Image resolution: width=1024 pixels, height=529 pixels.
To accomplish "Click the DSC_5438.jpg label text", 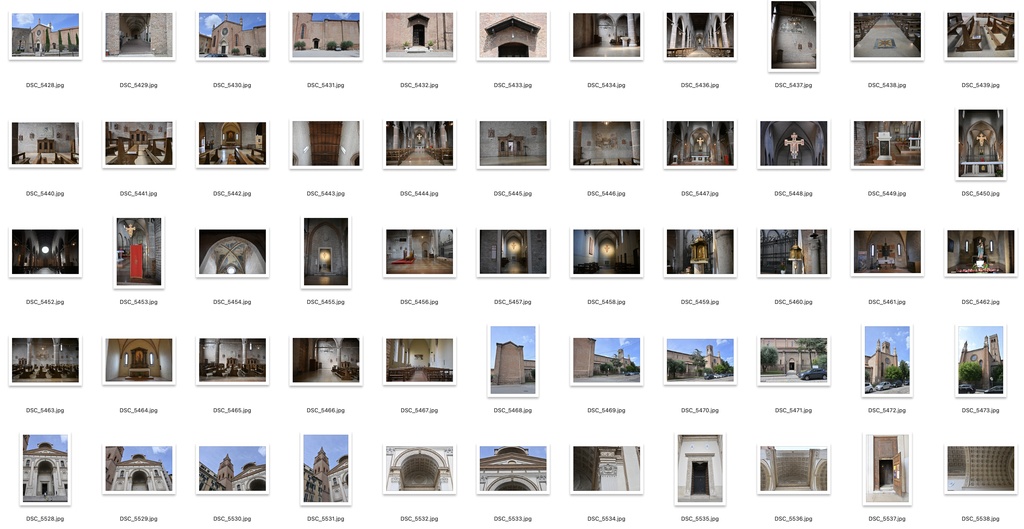I will click(x=887, y=86).
